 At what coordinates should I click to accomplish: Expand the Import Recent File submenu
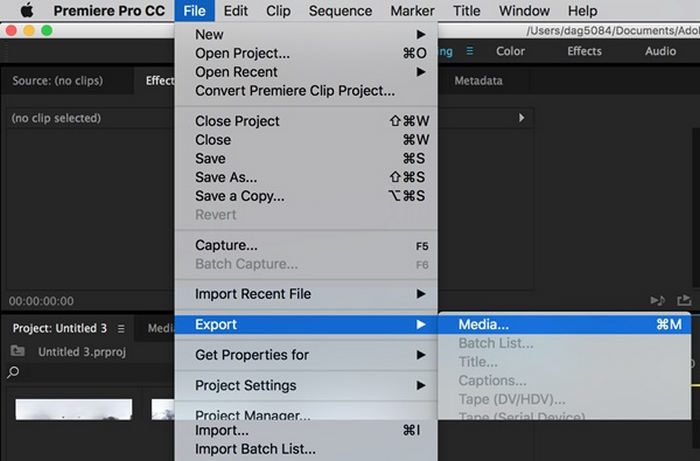pyautogui.click(x=306, y=294)
